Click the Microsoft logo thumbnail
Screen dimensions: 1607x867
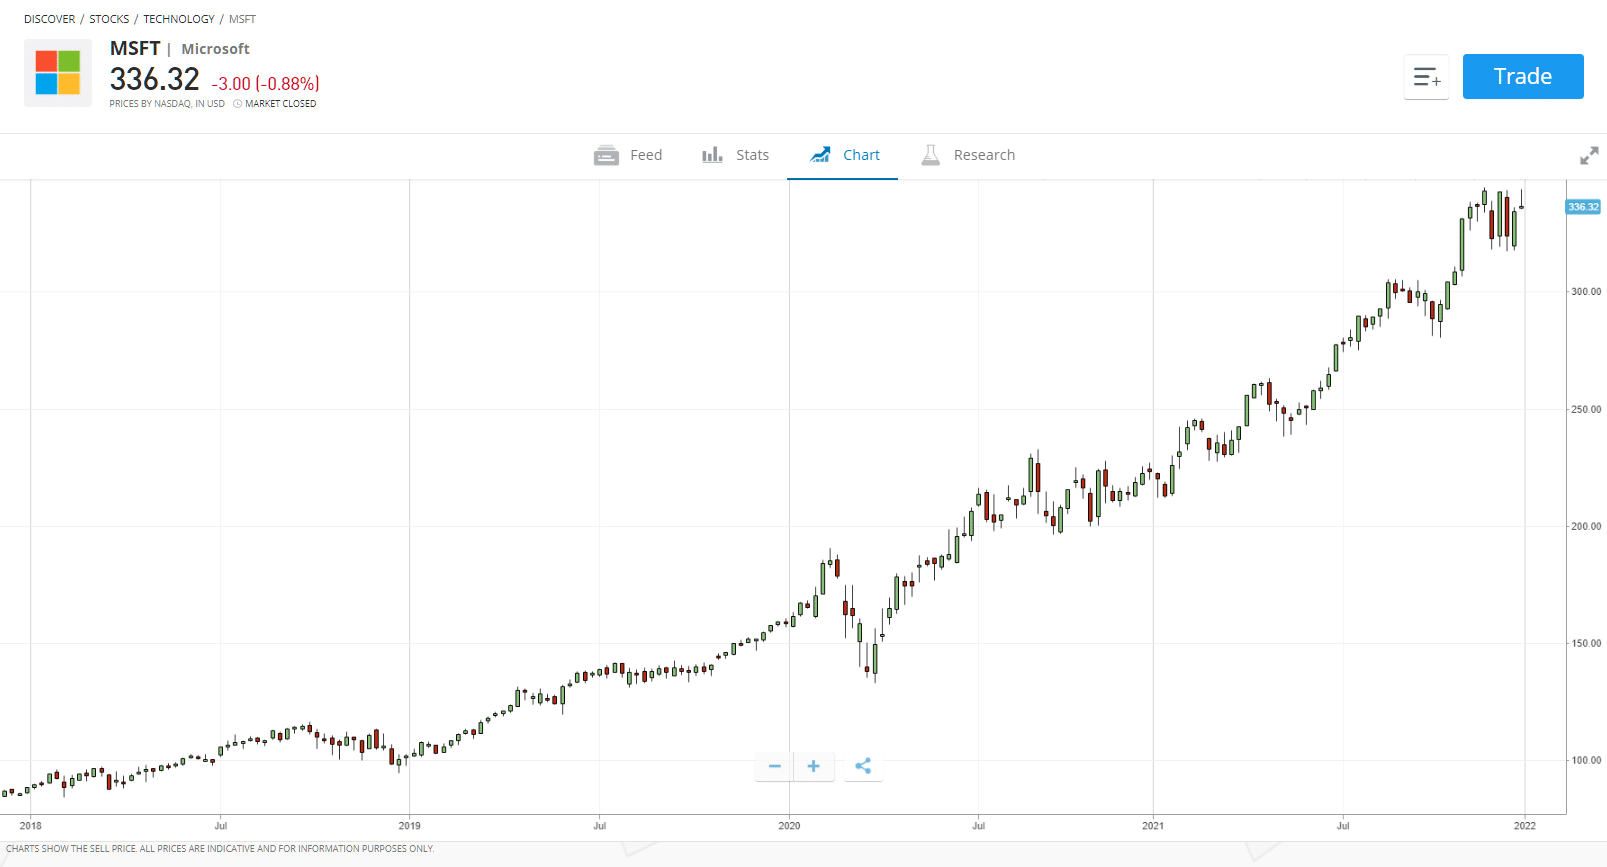[58, 73]
